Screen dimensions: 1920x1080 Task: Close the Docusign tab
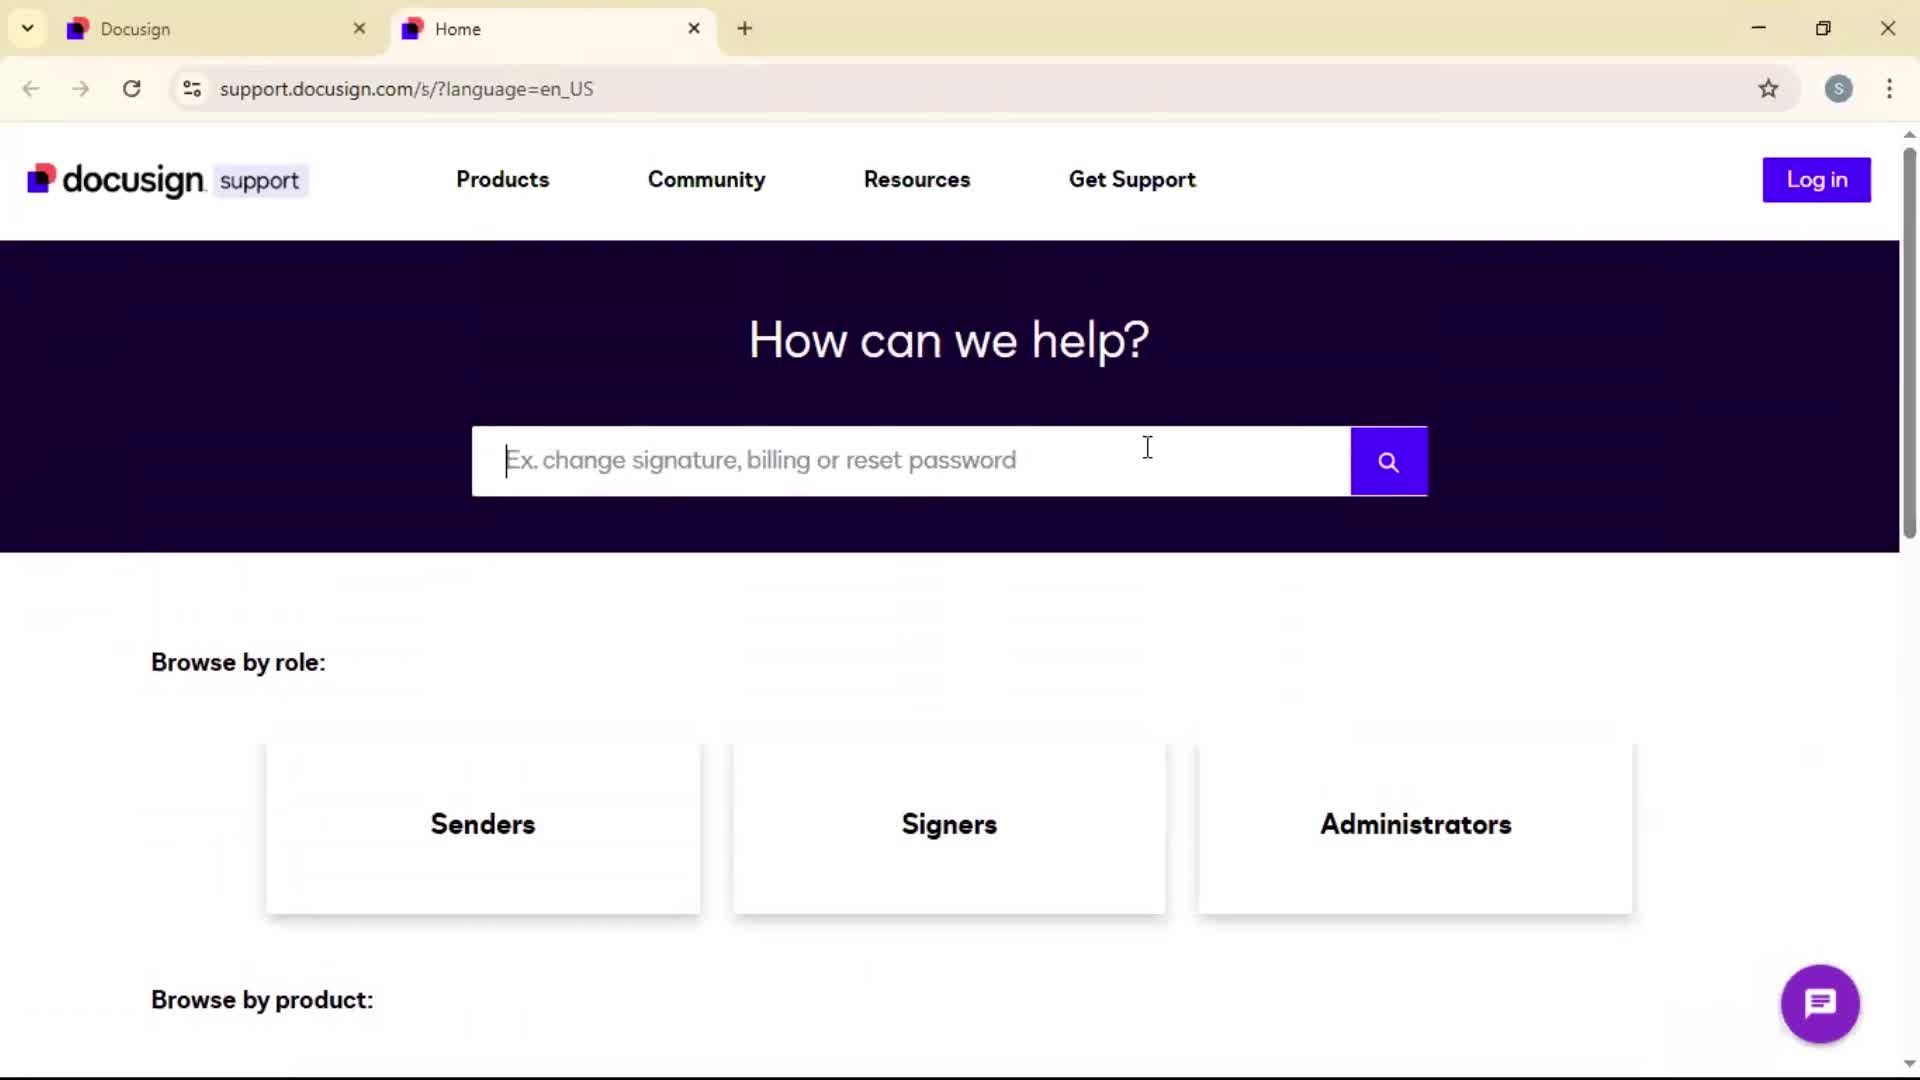[359, 29]
